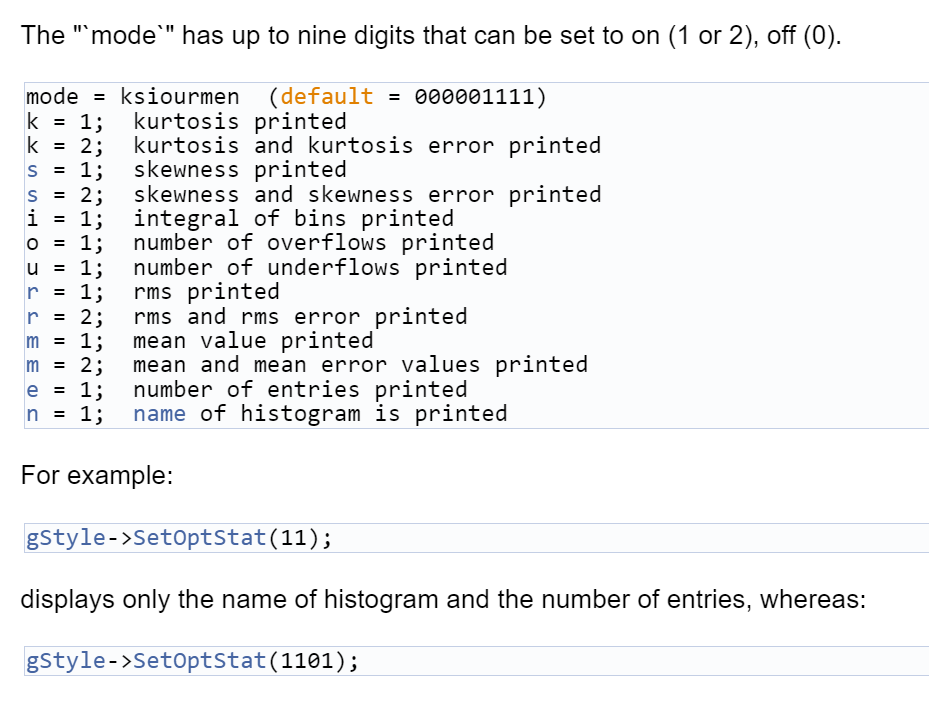Click the "mean value printed" line

253,341
